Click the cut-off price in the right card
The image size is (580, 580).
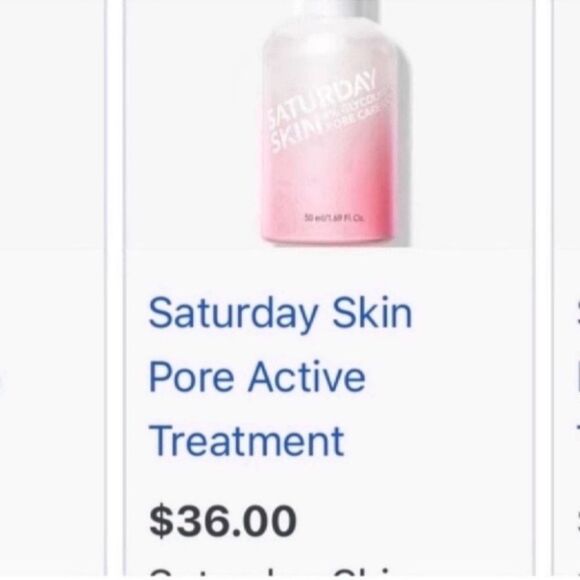point(578,521)
